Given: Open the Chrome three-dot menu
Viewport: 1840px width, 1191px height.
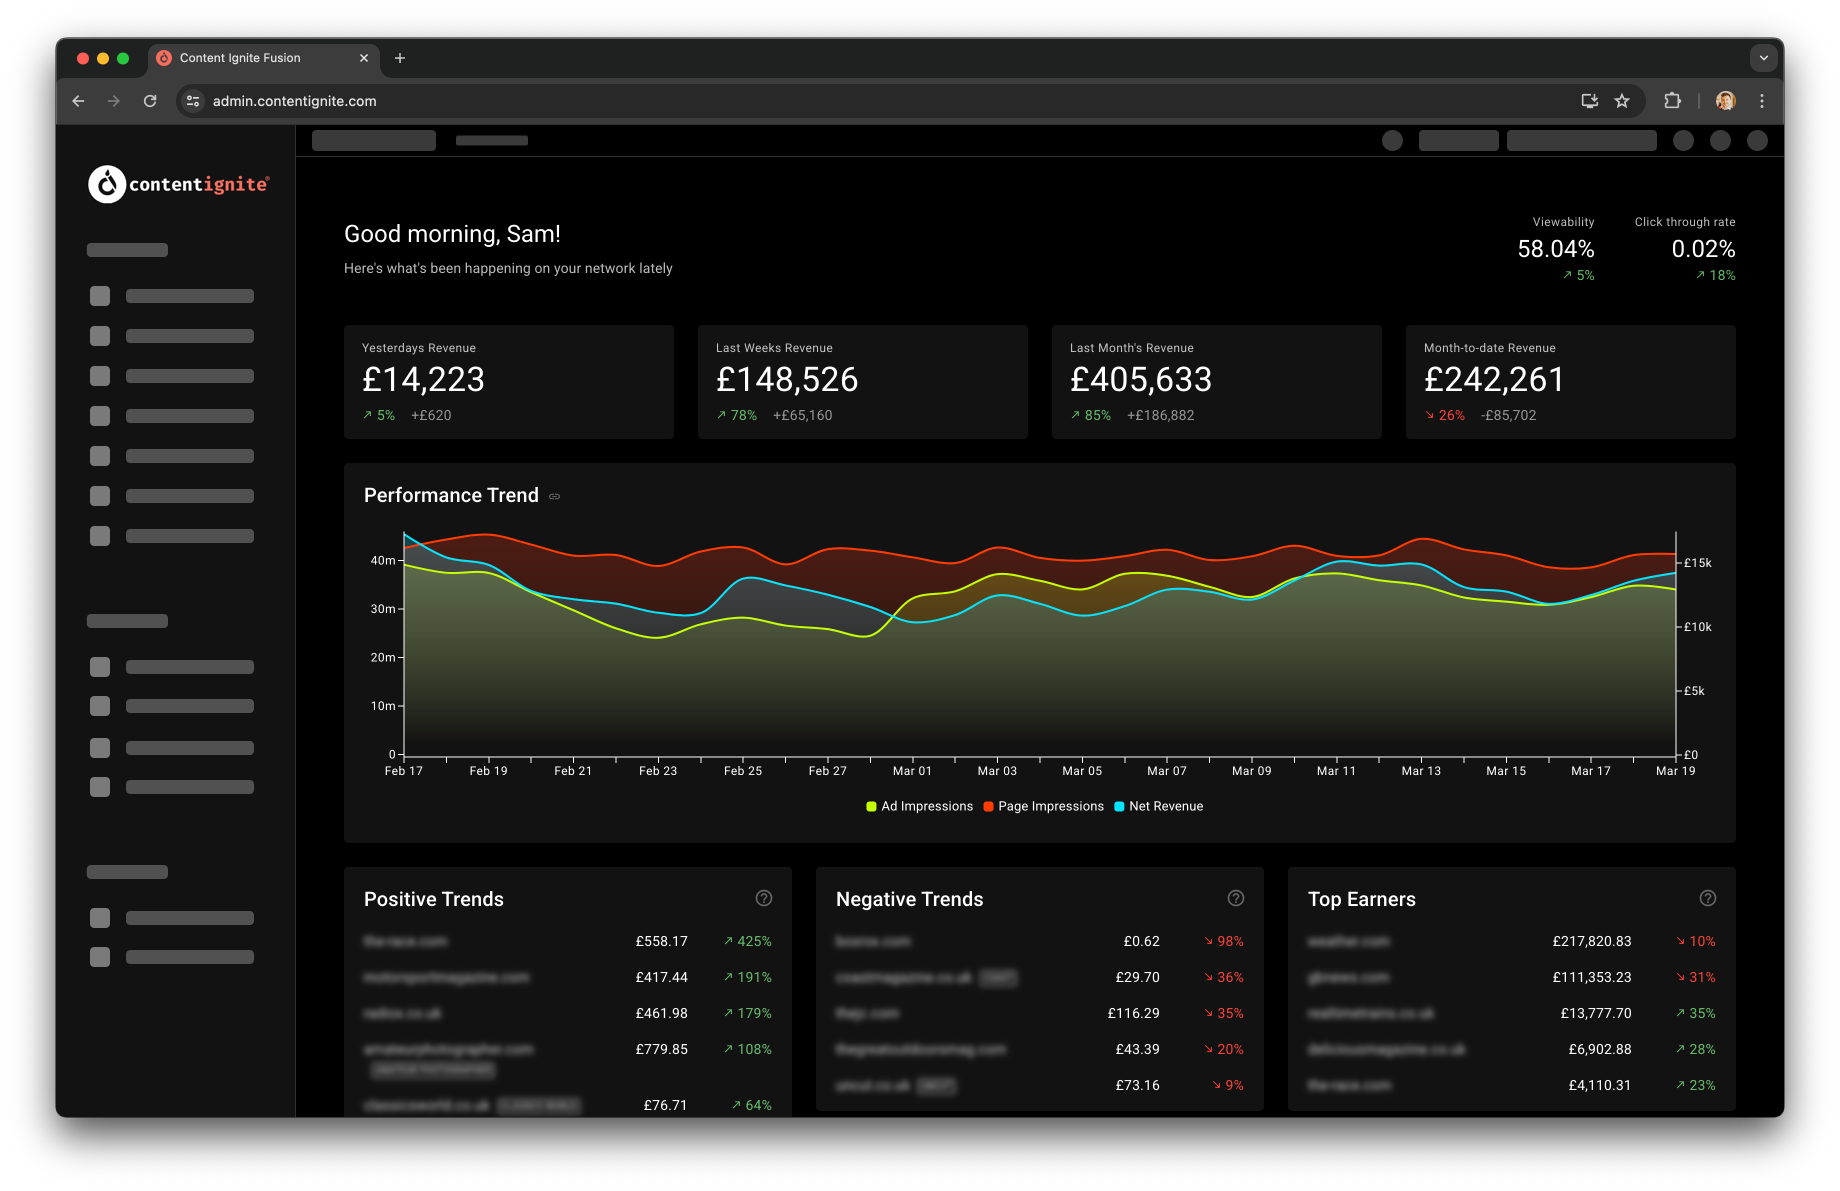Looking at the screenshot, I should (x=1762, y=101).
